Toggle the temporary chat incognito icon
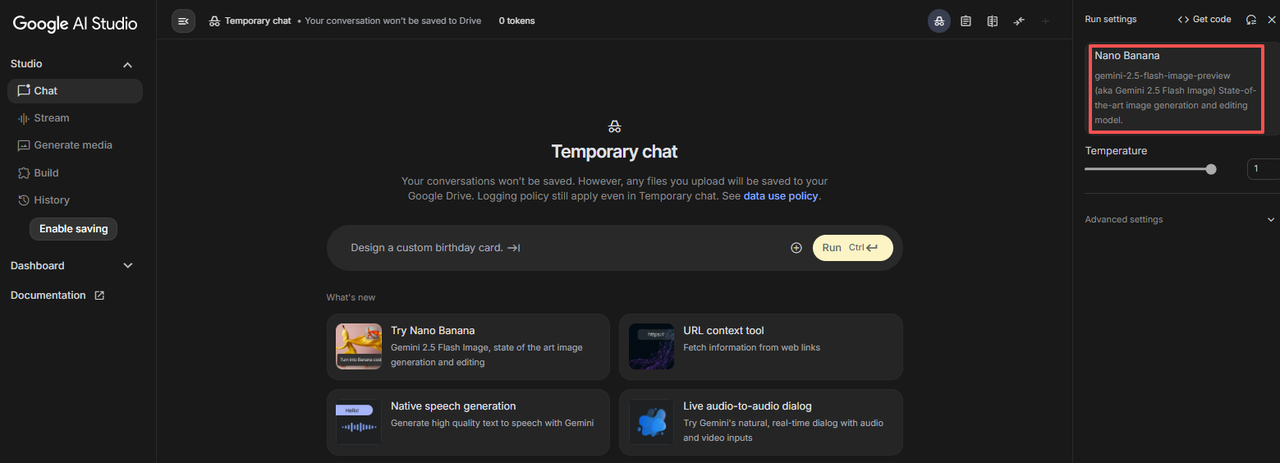The width and height of the screenshot is (1280, 463). pyautogui.click(x=939, y=21)
